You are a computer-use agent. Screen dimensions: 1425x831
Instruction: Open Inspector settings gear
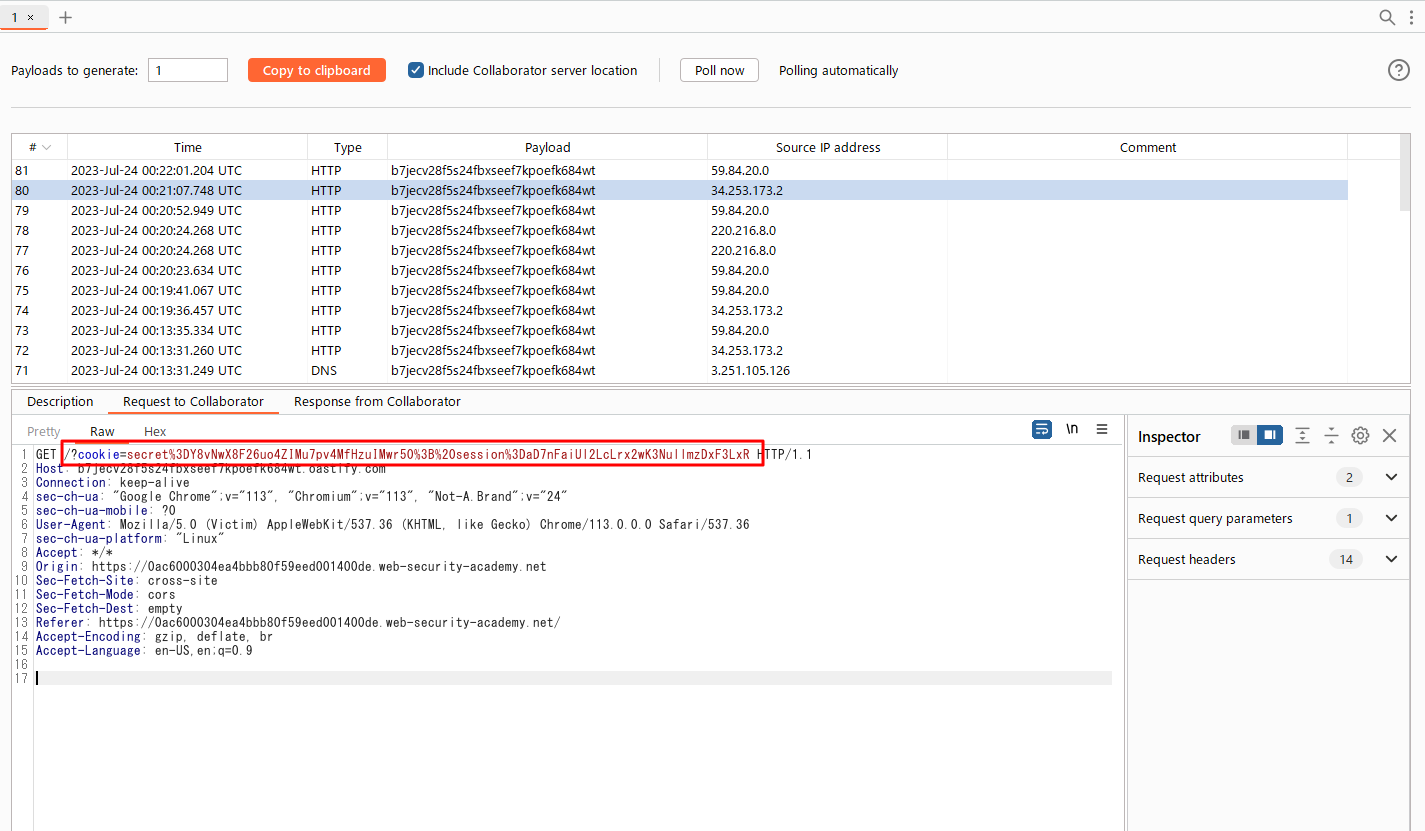coord(1360,435)
